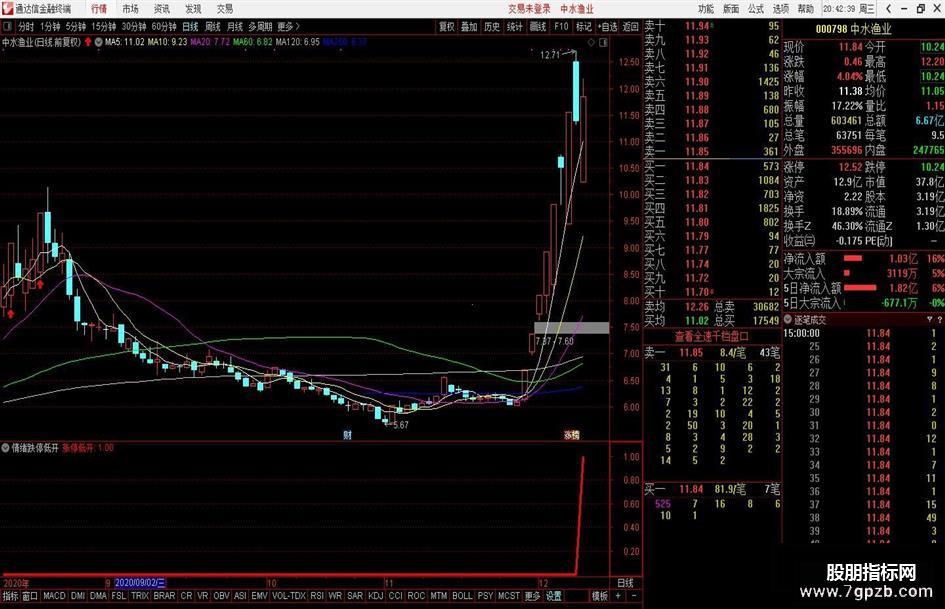Open the 选项 menu
This screenshot has height=609, width=945.
(781, 8)
